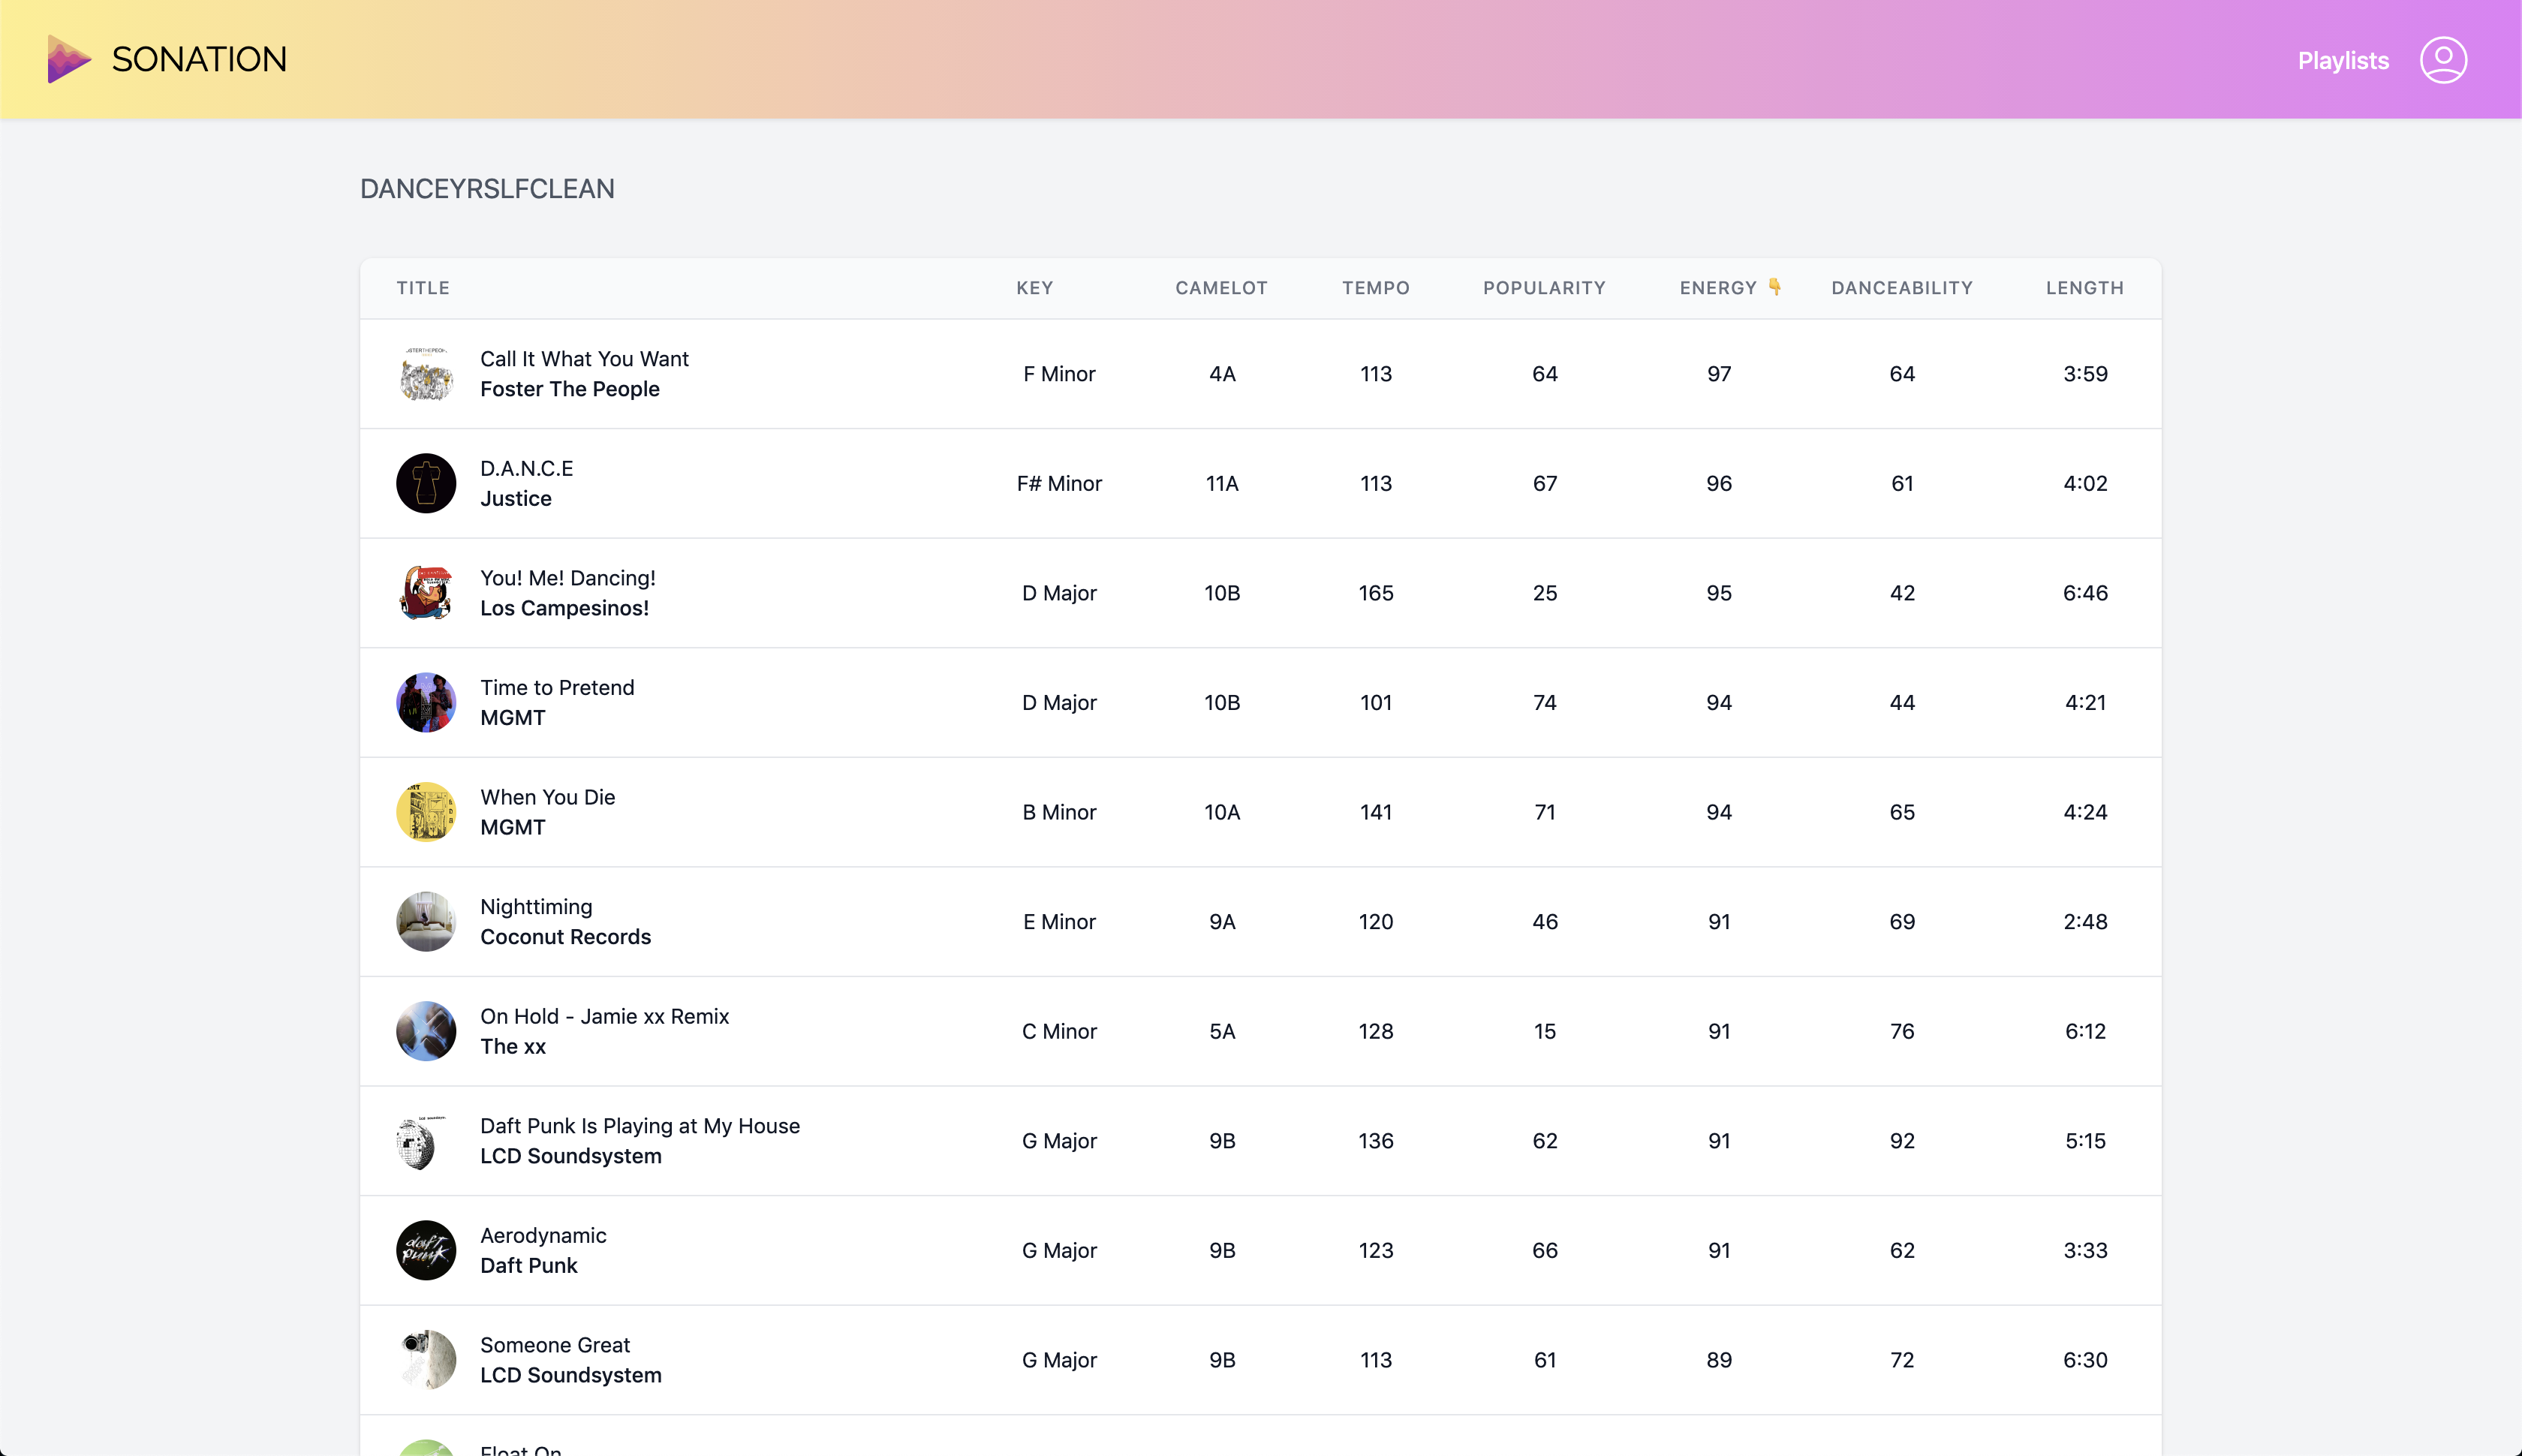This screenshot has height=1456, width=2522.
Task: Click album art for Call It What You Want
Action: (426, 374)
